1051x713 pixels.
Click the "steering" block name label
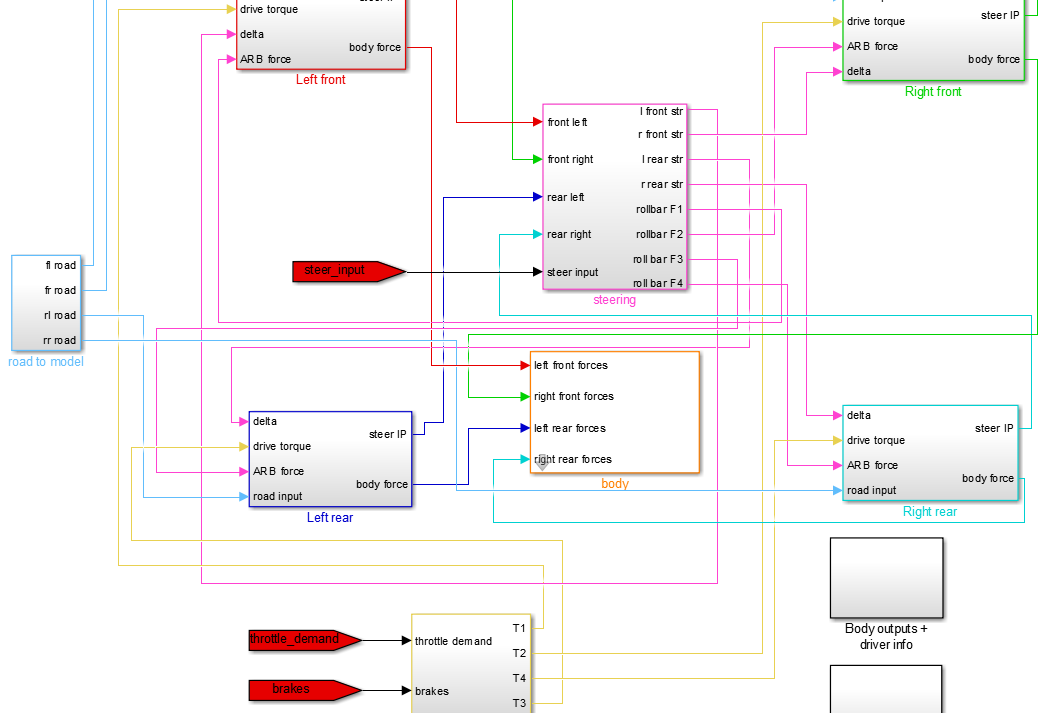tap(614, 300)
